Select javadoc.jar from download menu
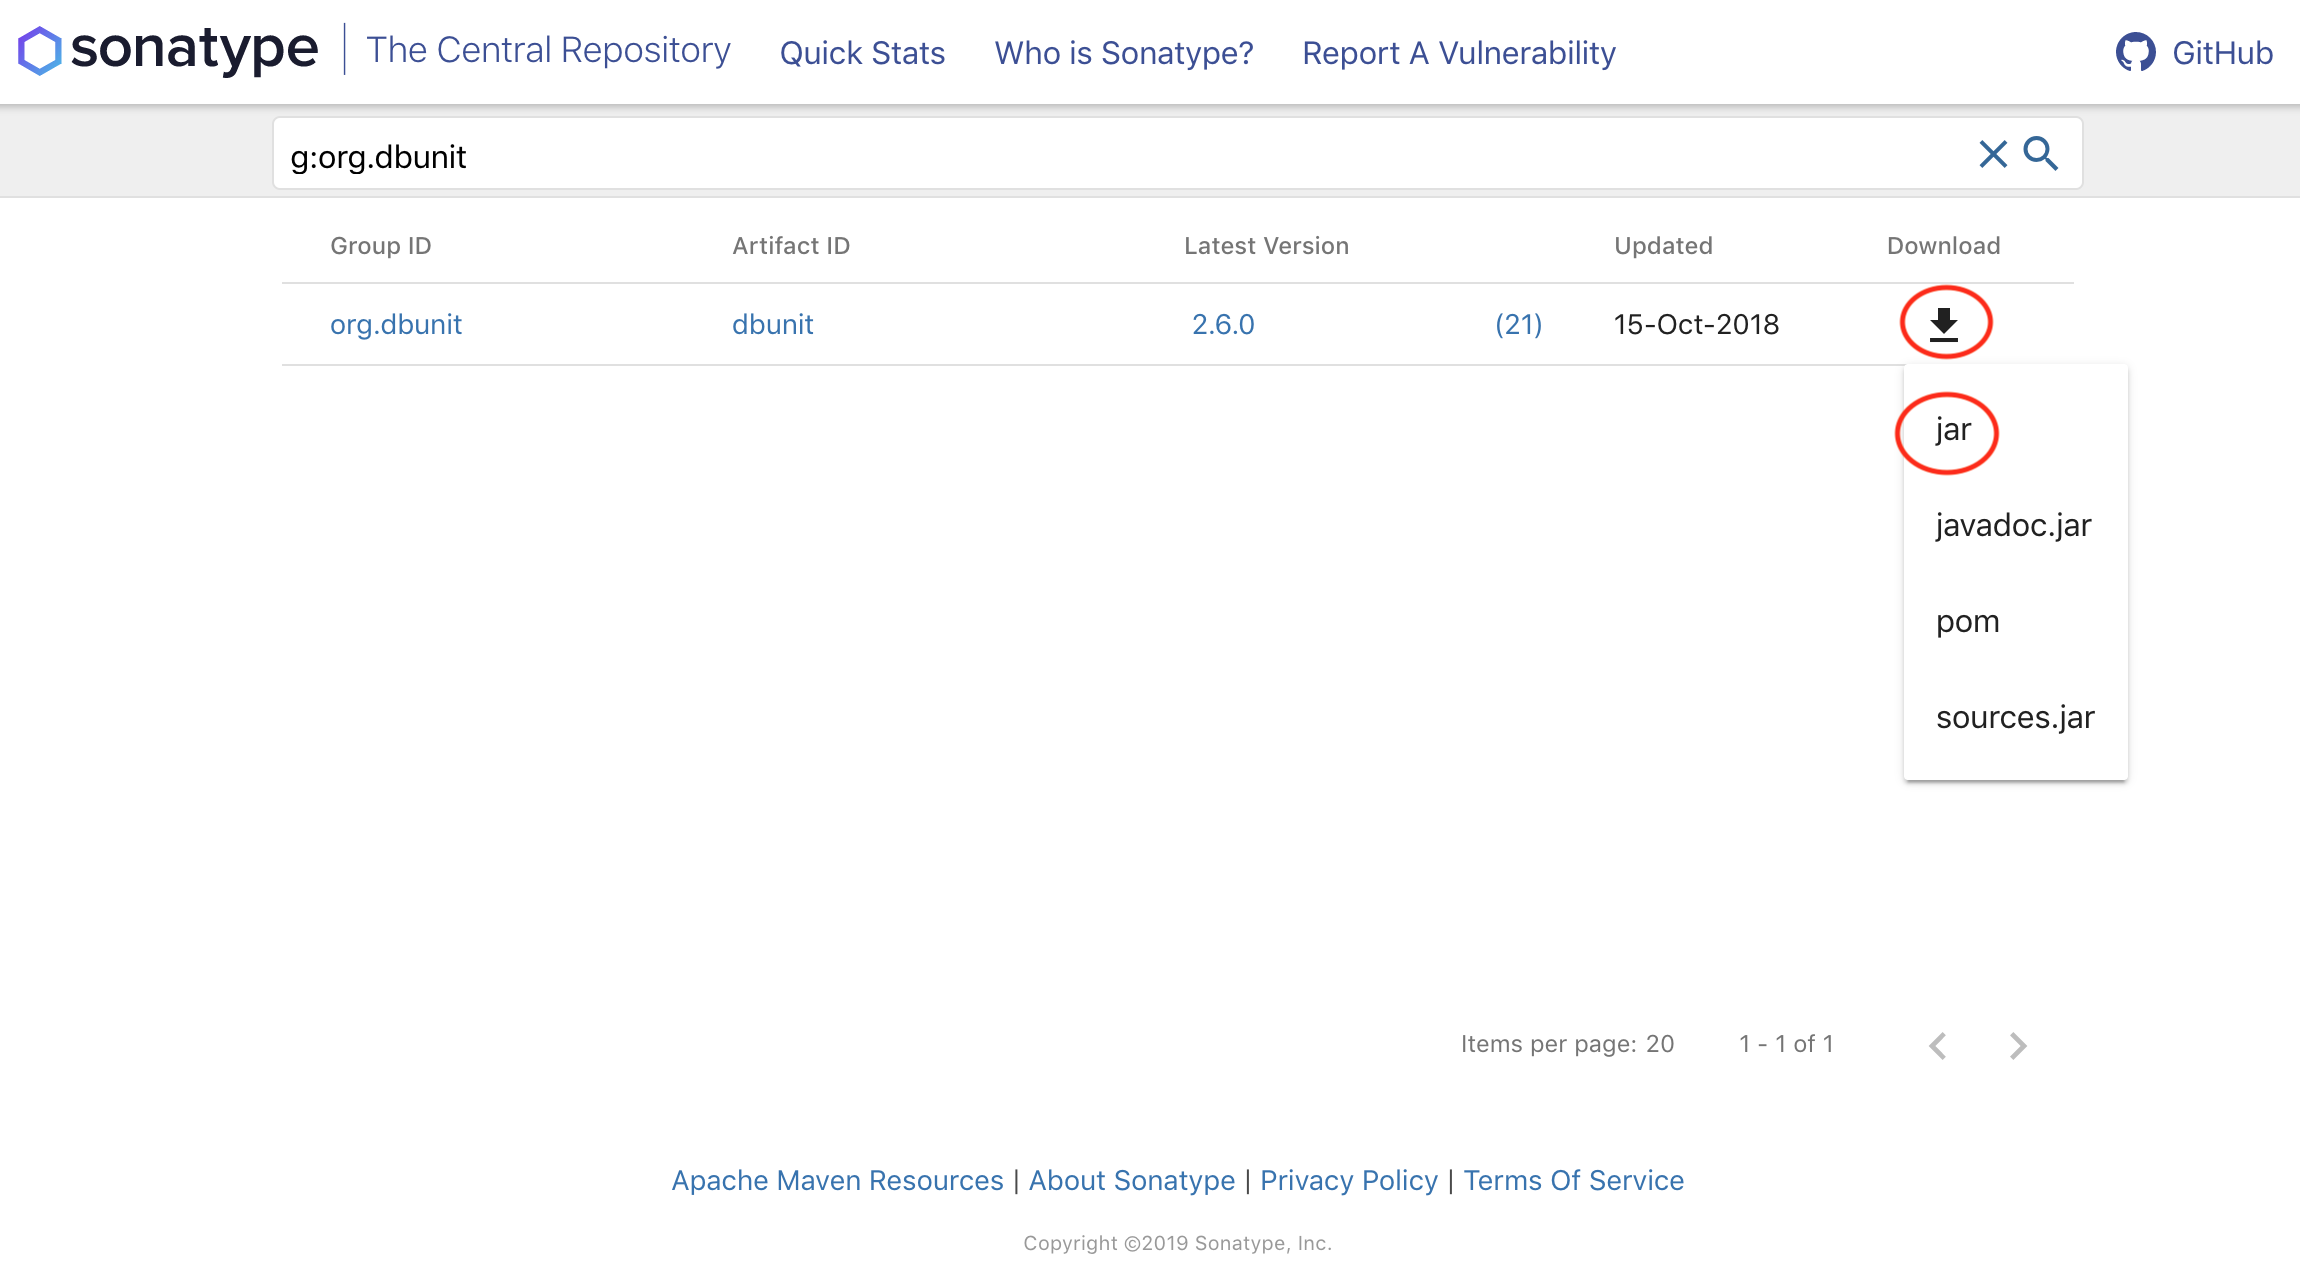 pyautogui.click(x=2013, y=525)
